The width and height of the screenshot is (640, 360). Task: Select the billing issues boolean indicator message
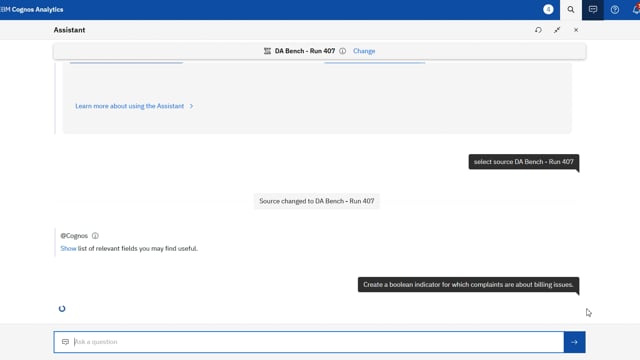coord(468,284)
